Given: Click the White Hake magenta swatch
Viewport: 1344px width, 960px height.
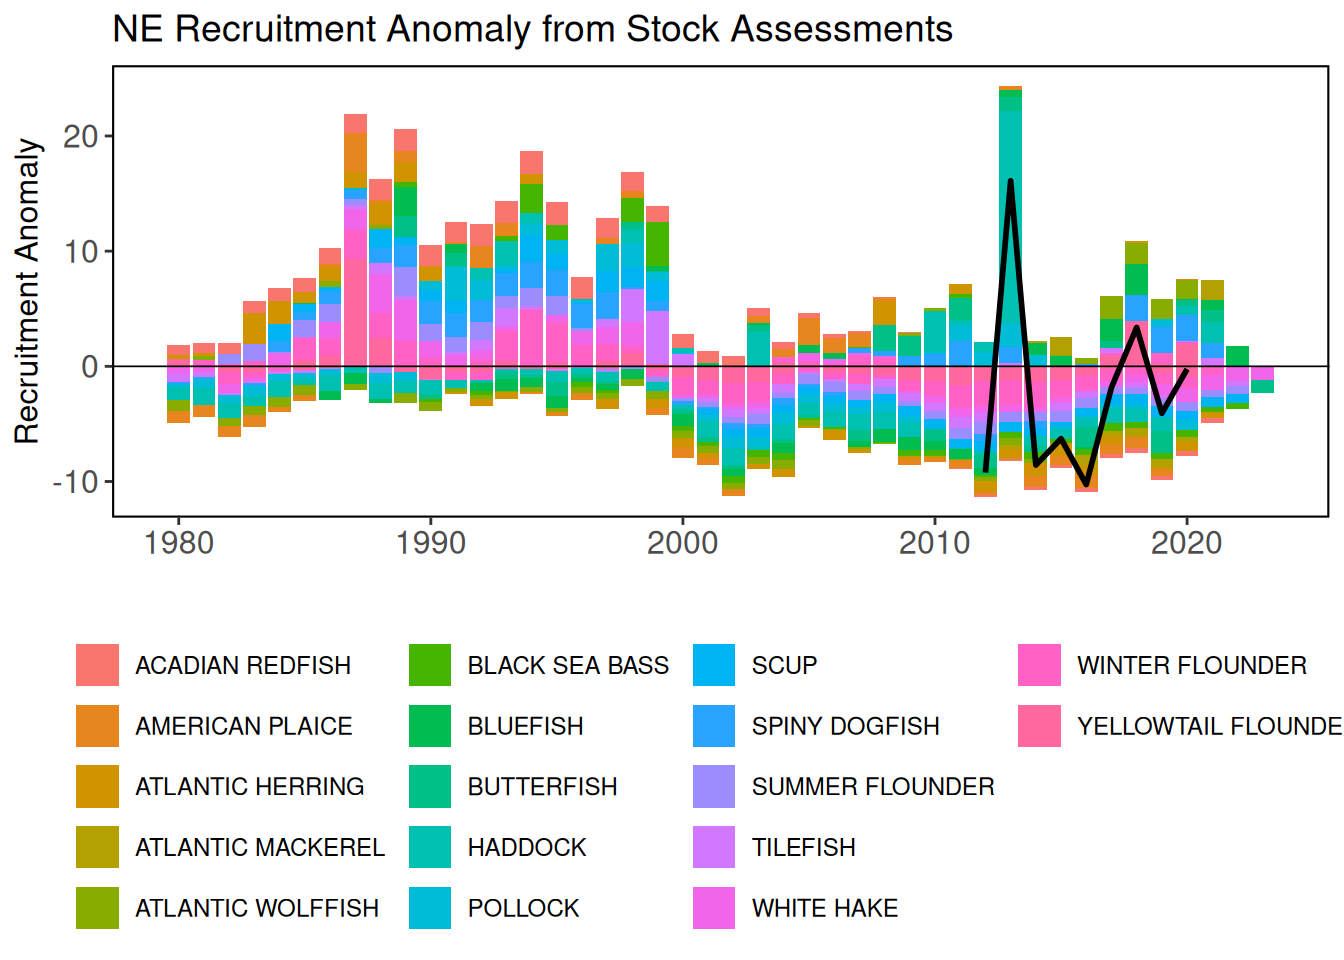Looking at the screenshot, I should click(714, 908).
